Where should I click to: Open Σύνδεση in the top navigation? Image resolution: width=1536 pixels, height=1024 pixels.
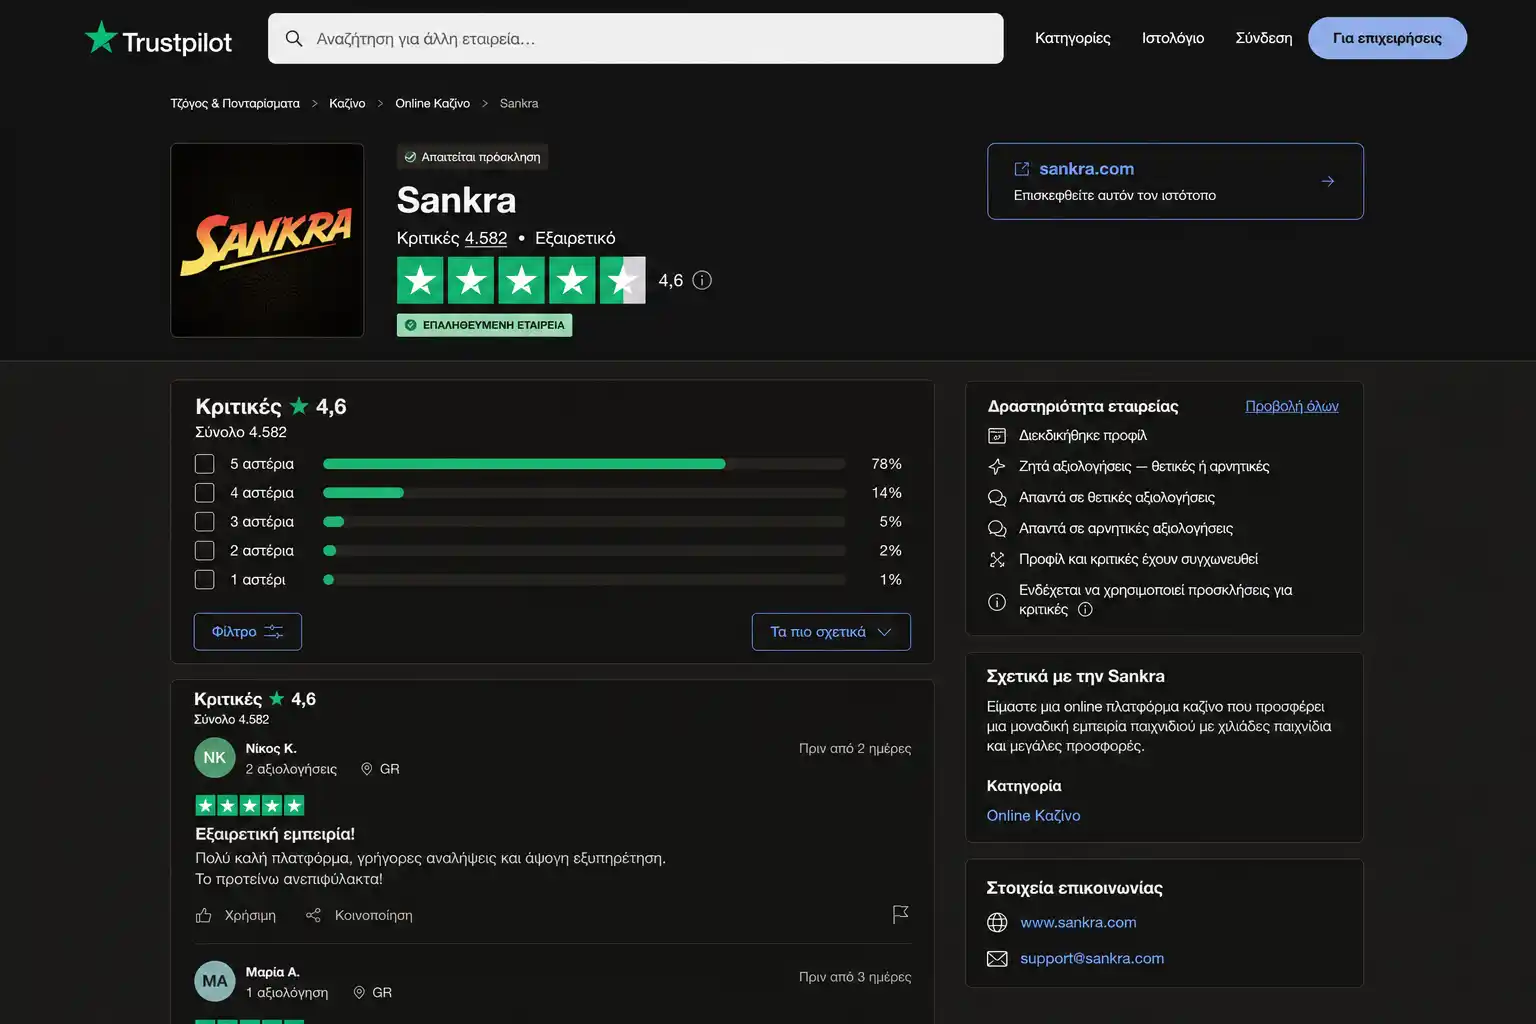[x=1264, y=38]
